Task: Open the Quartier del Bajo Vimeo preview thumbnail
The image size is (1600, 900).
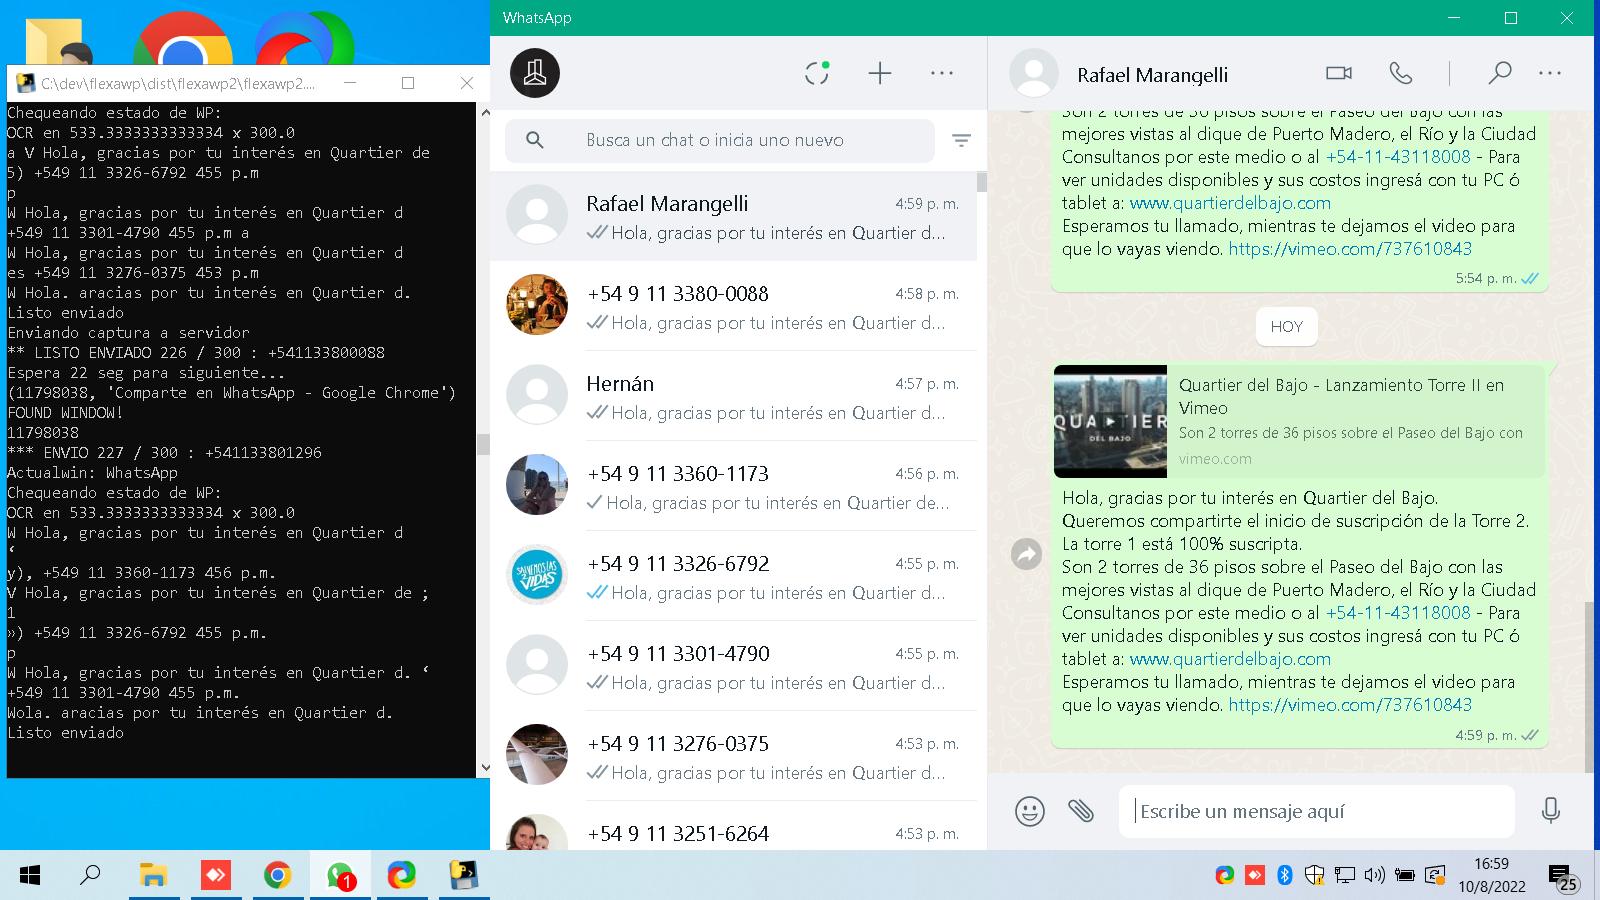Action: tap(1110, 421)
